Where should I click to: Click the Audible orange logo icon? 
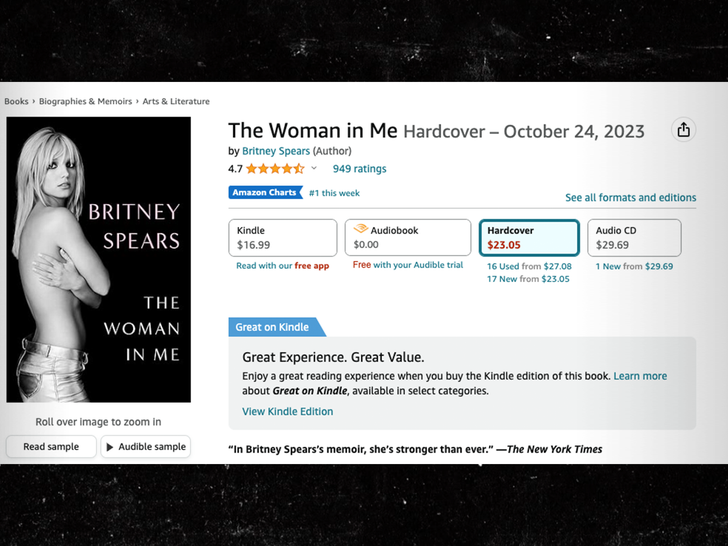(361, 230)
